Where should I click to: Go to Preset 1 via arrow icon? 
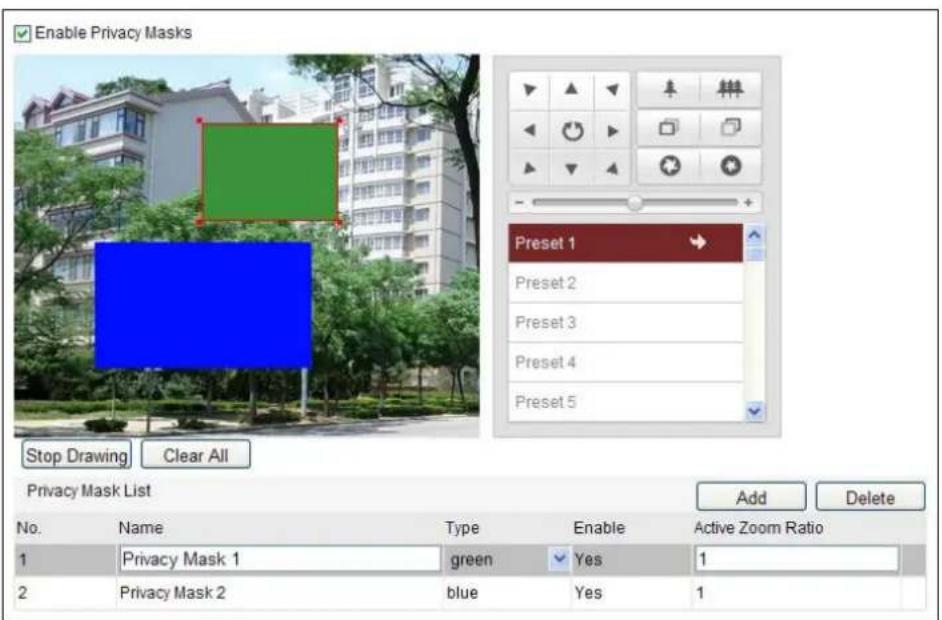click(x=697, y=243)
